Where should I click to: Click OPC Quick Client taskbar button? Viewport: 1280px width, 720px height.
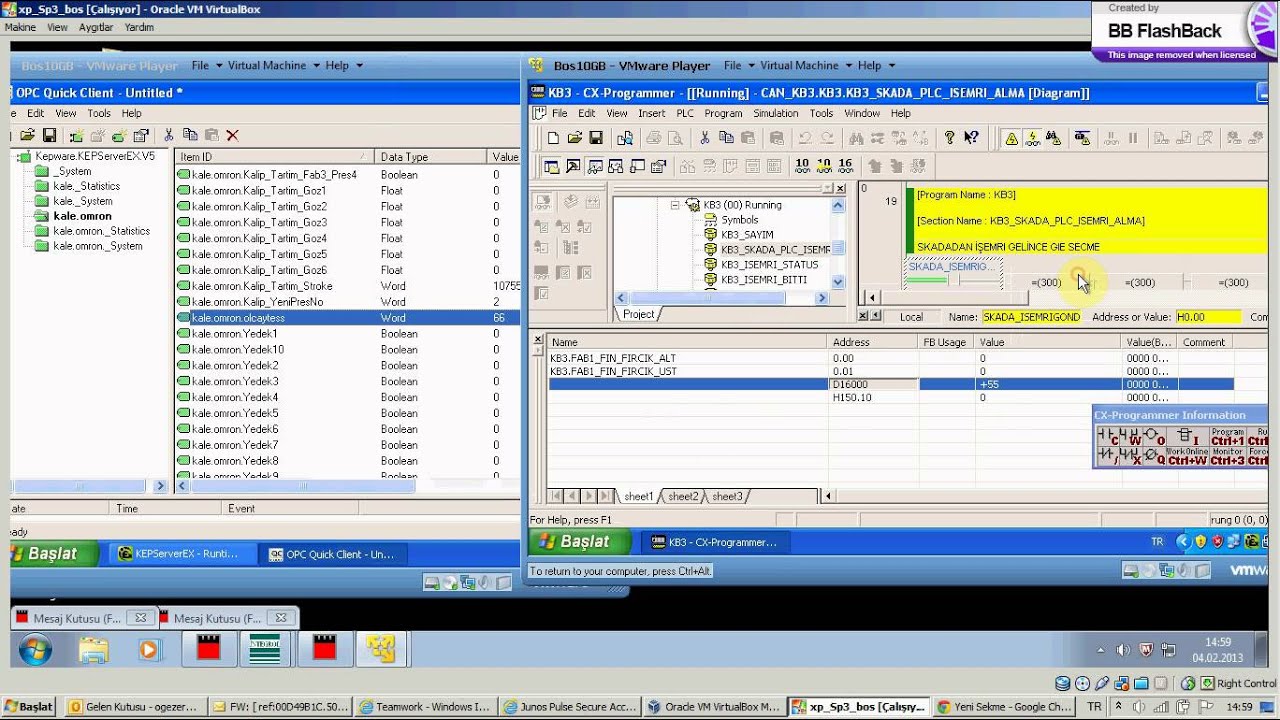click(x=331, y=554)
